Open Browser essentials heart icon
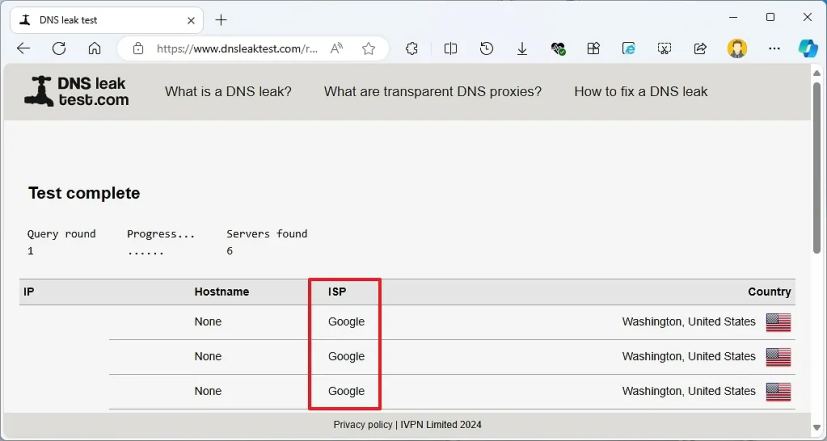The image size is (827, 441). [558, 49]
